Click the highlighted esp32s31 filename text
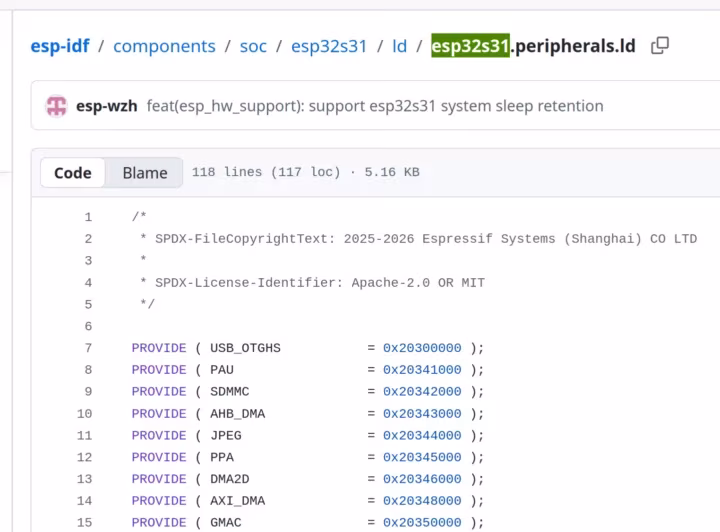Screen dimensions: 720x532 [470, 45]
